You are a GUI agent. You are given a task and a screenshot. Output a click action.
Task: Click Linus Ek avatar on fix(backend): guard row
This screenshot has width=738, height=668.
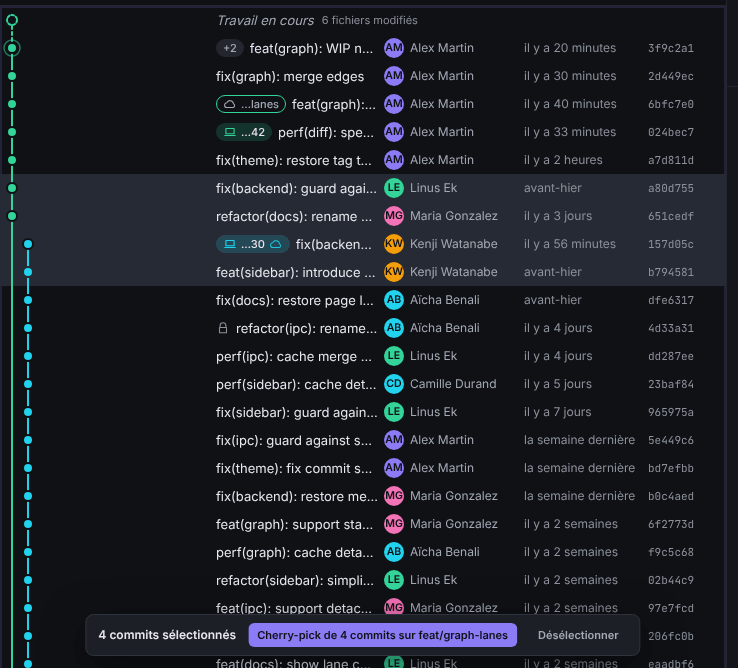[394, 188]
